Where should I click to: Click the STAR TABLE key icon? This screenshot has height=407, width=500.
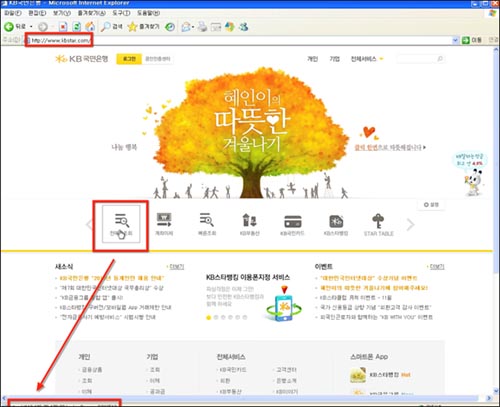[378, 220]
